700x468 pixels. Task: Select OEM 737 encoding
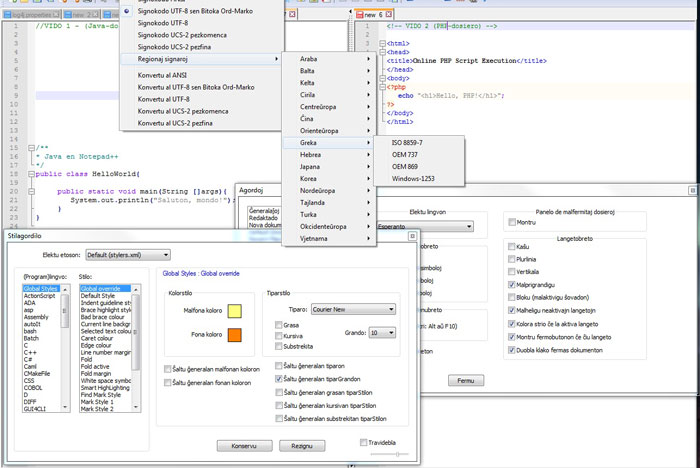pos(419,155)
